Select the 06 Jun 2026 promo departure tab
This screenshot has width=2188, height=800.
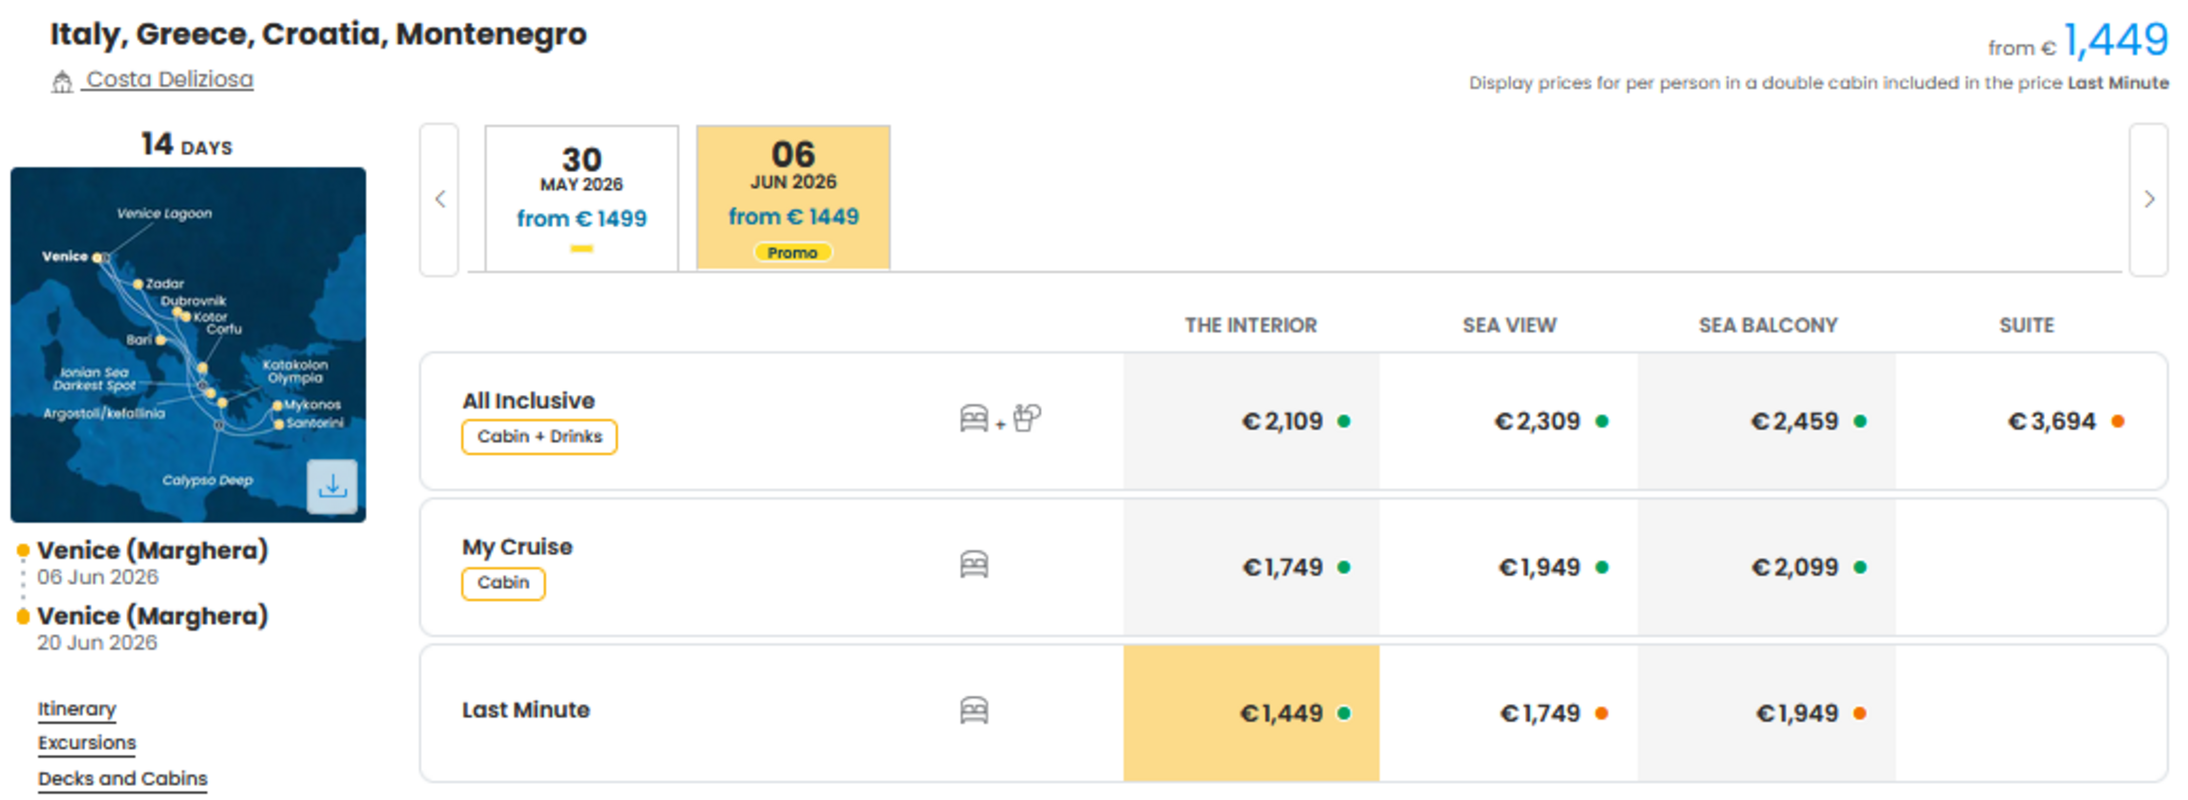point(793,197)
